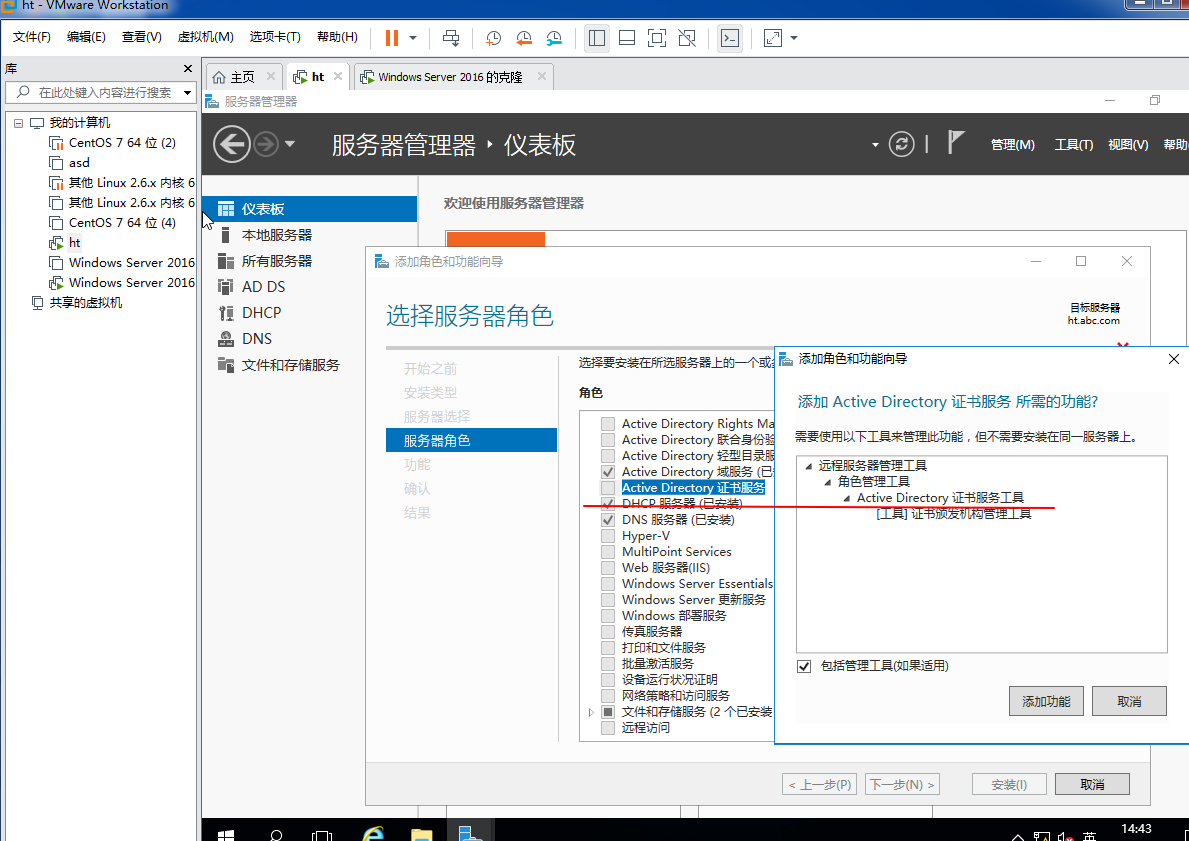
Task: Open the snapshot manager icon
Action: click(x=554, y=38)
